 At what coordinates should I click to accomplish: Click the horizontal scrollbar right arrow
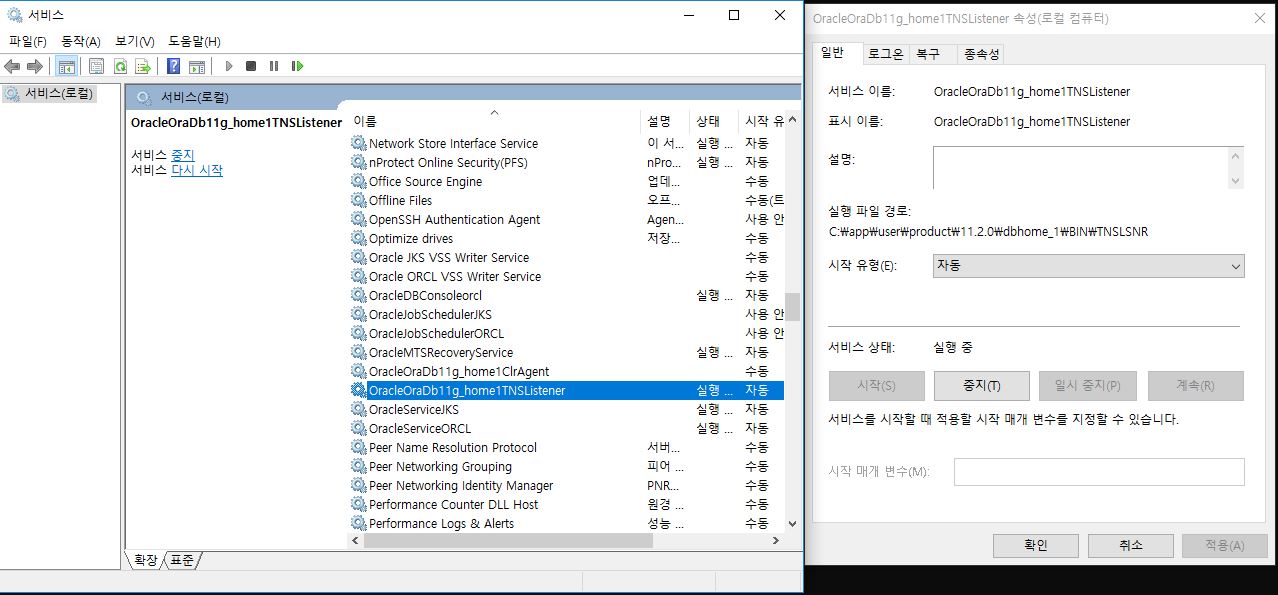coord(775,540)
